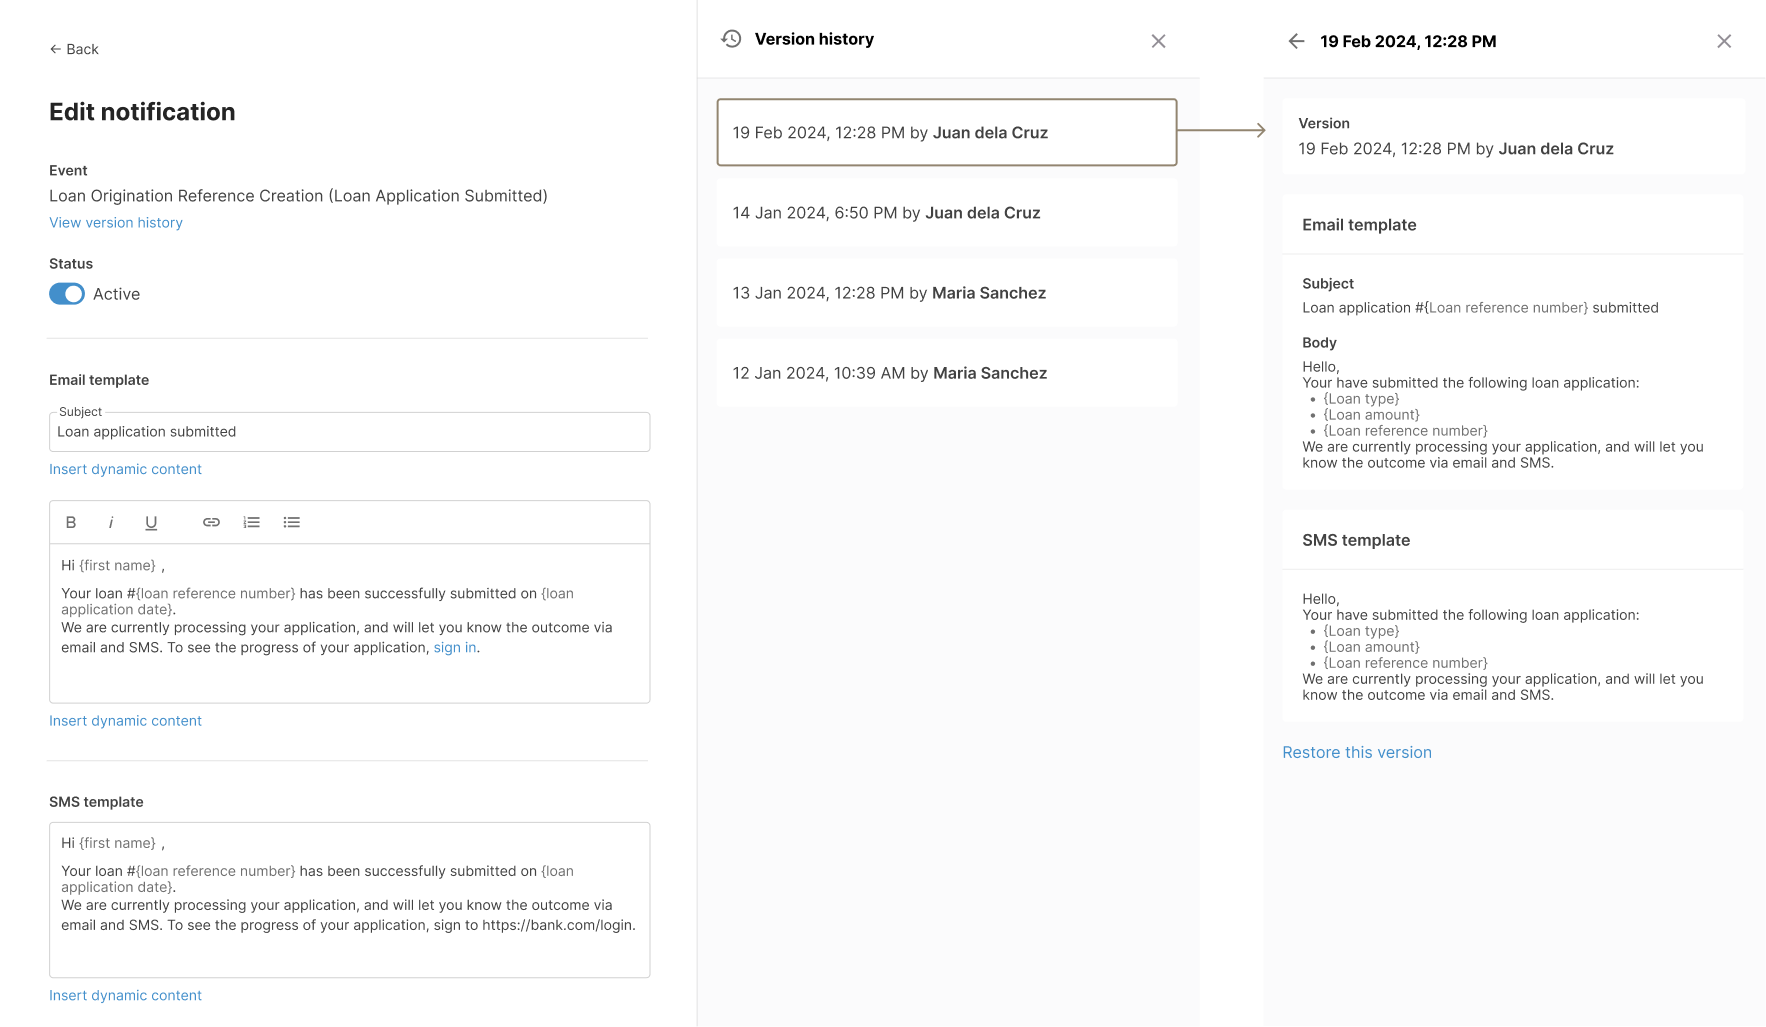Click Insert dynamic content below the email body

pos(125,720)
